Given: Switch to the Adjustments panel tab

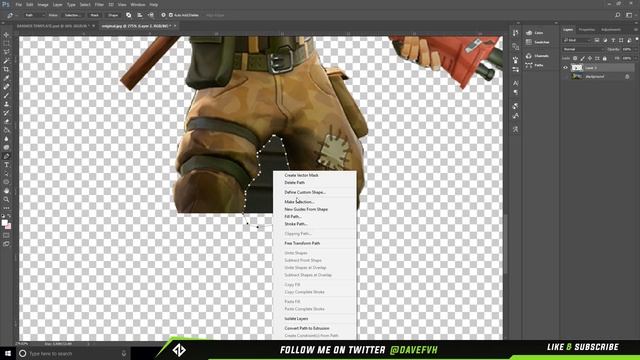Looking at the screenshot, I should (611, 29).
